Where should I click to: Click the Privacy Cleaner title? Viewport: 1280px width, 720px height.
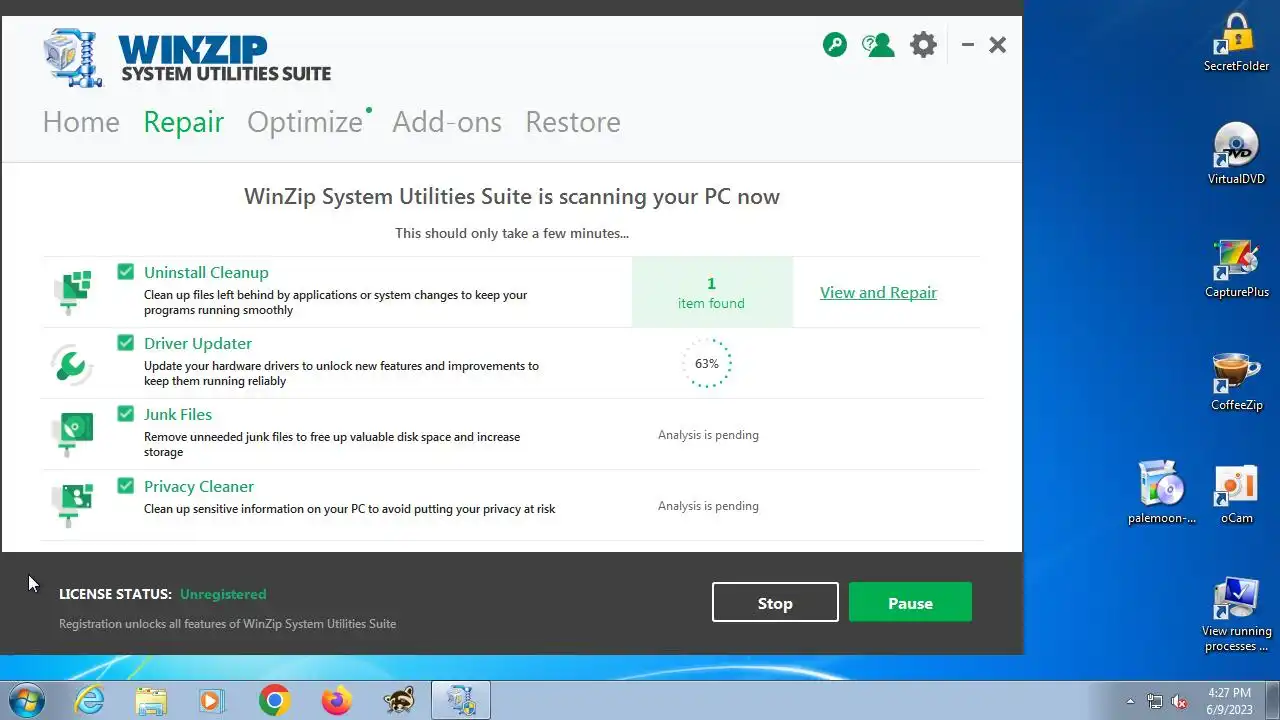199,486
